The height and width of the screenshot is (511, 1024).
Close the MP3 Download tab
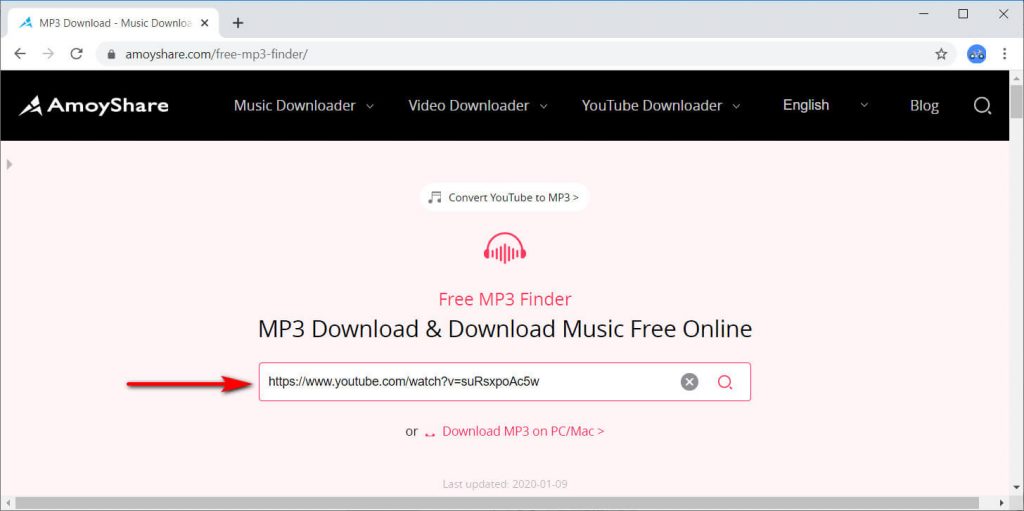click(204, 23)
